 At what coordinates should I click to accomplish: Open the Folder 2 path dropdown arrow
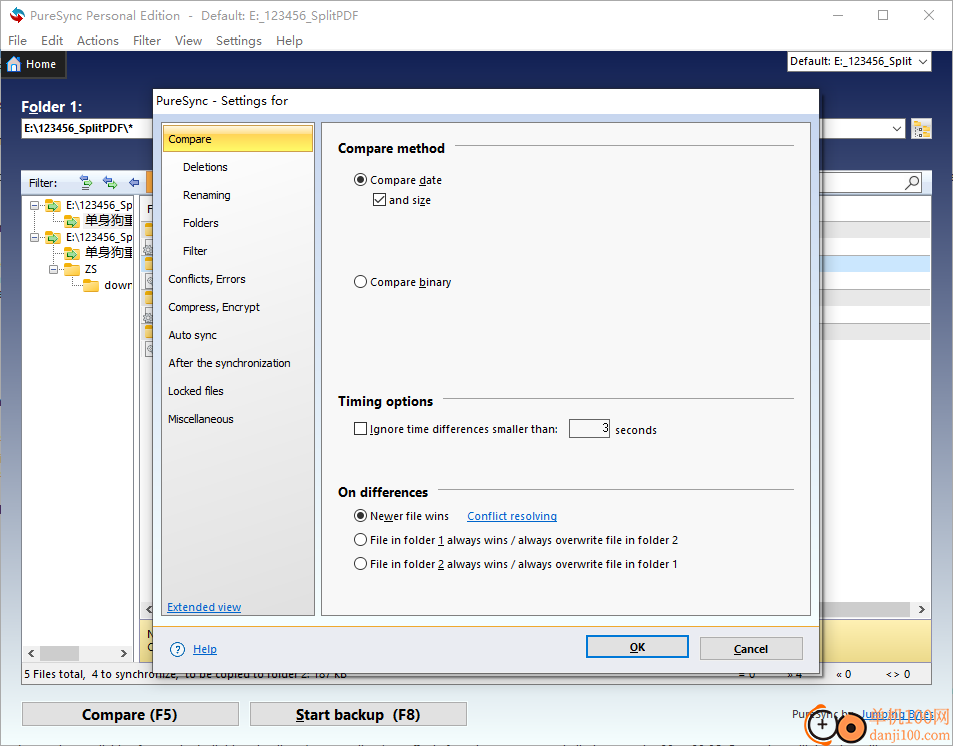coord(896,129)
